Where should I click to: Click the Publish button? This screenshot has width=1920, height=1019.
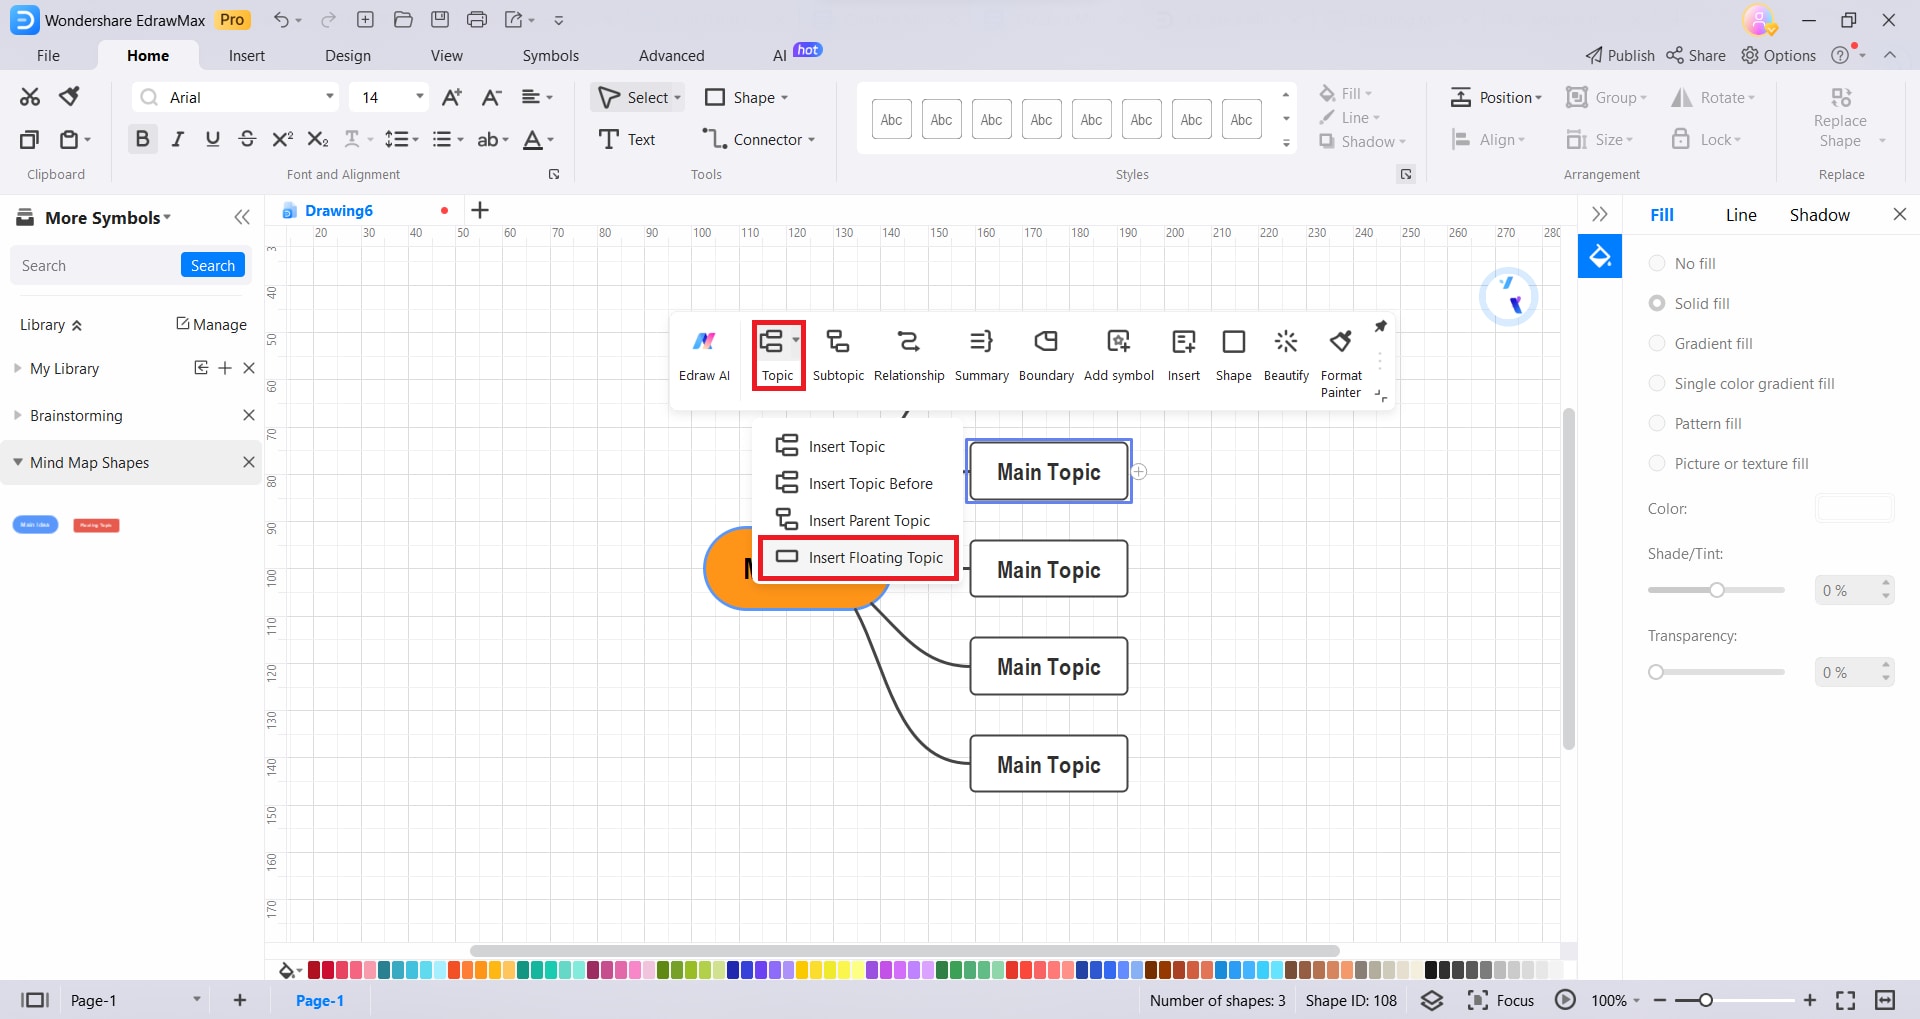pyautogui.click(x=1620, y=56)
